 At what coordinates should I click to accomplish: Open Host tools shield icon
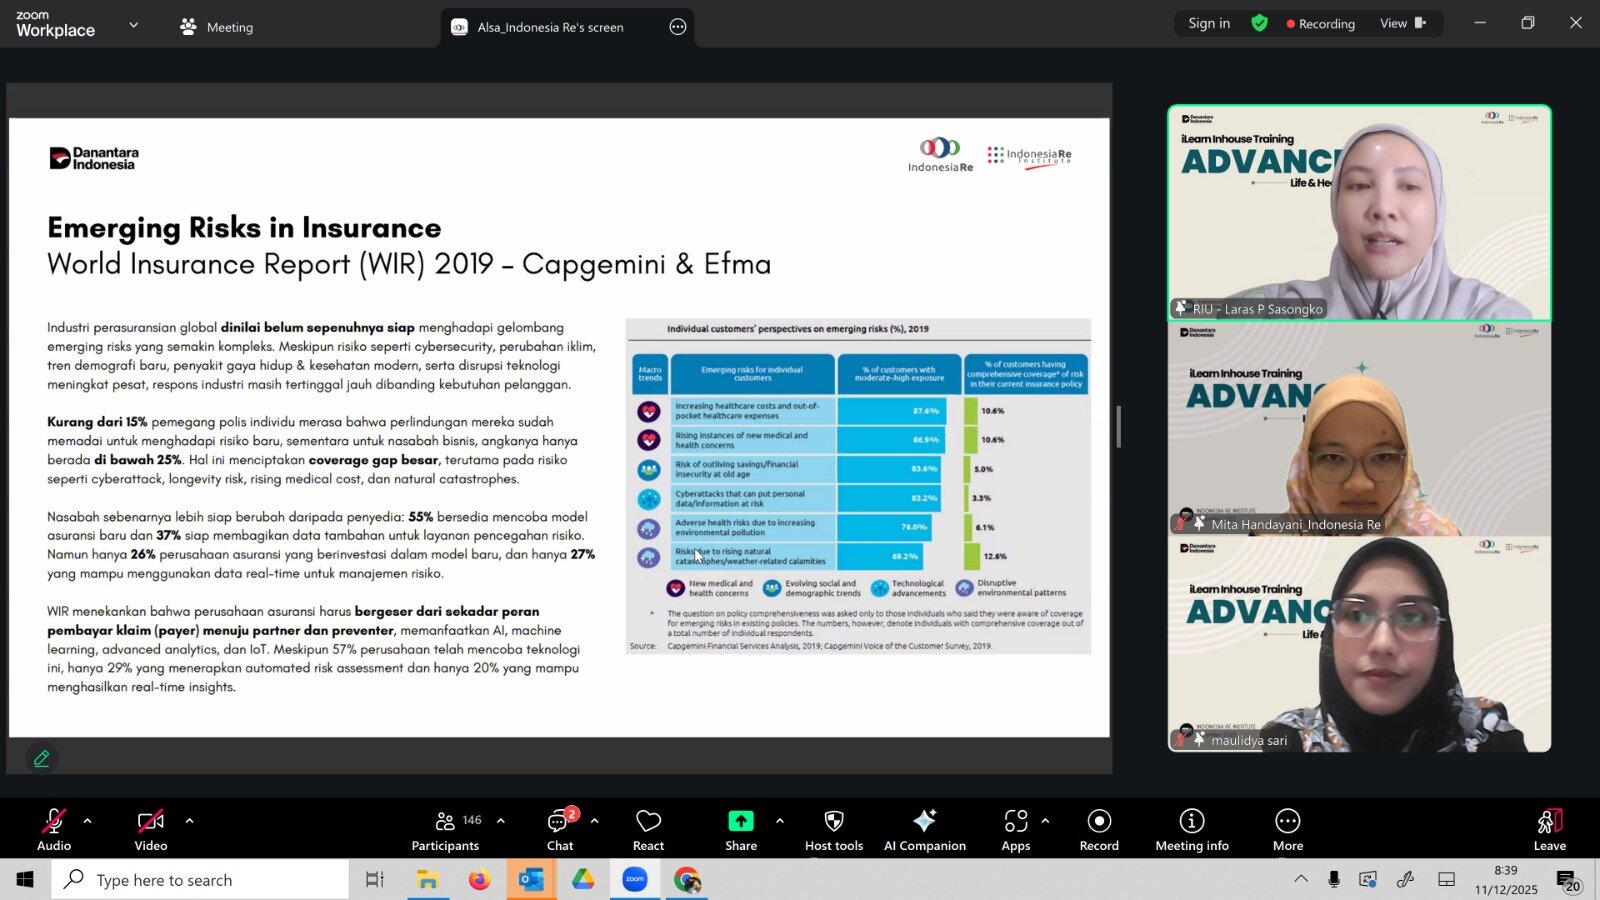(x=833, y=829)
